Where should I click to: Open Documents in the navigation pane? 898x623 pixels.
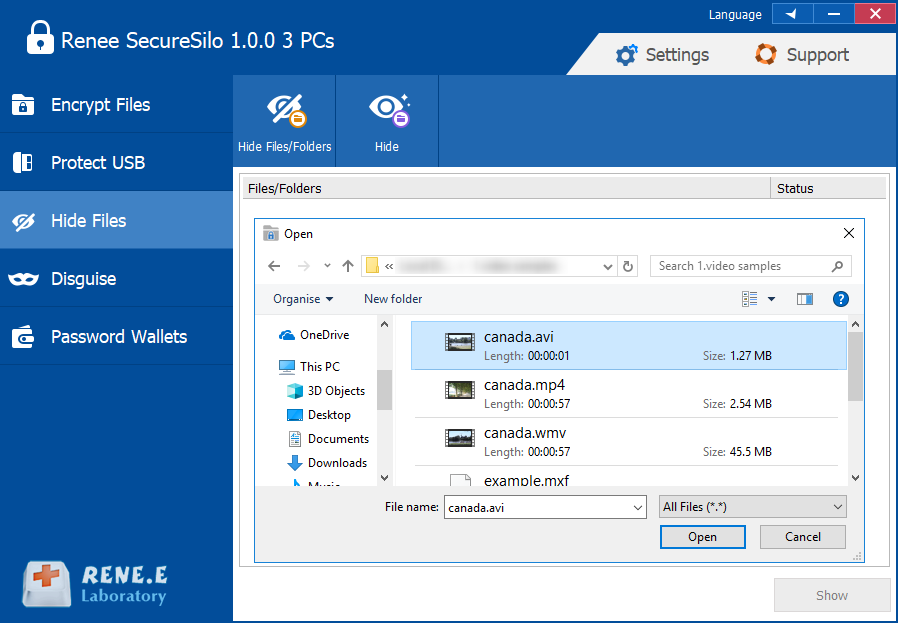point(328,439)
